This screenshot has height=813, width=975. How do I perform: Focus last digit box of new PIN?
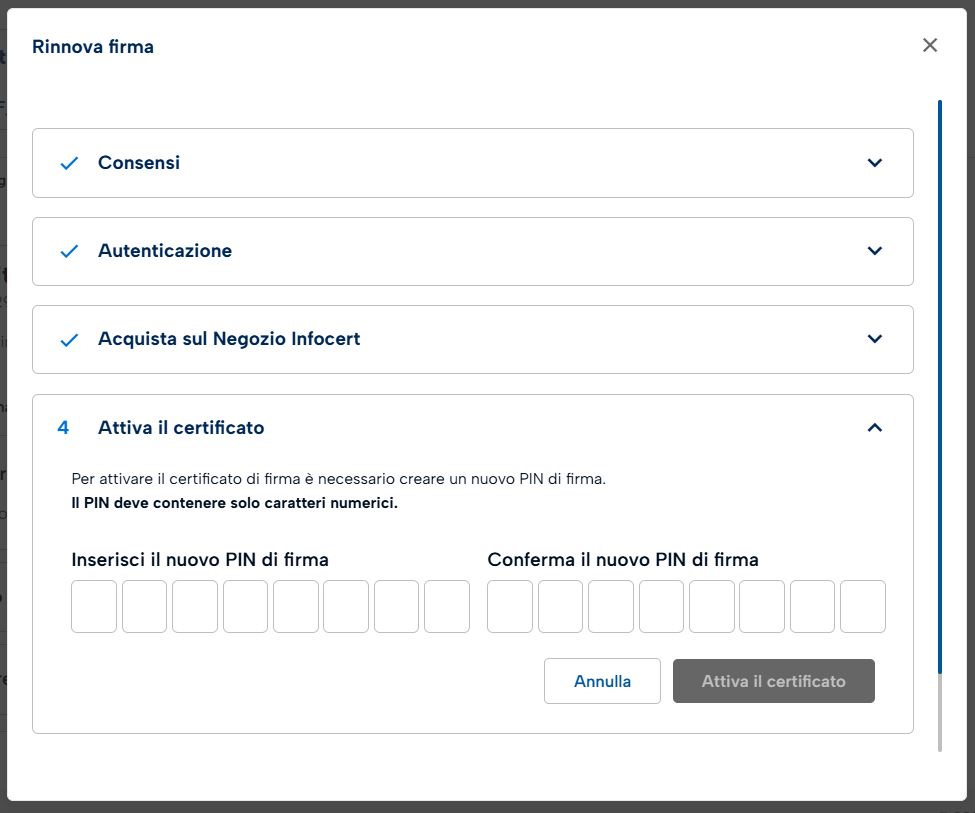(x=447, y=606)
